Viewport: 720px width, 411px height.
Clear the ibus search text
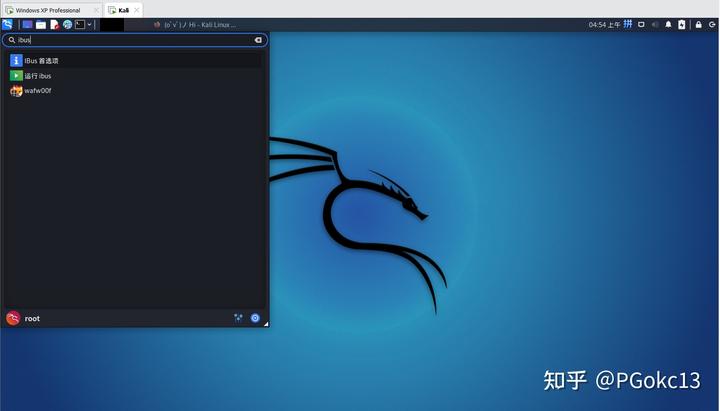coord(258,40)
